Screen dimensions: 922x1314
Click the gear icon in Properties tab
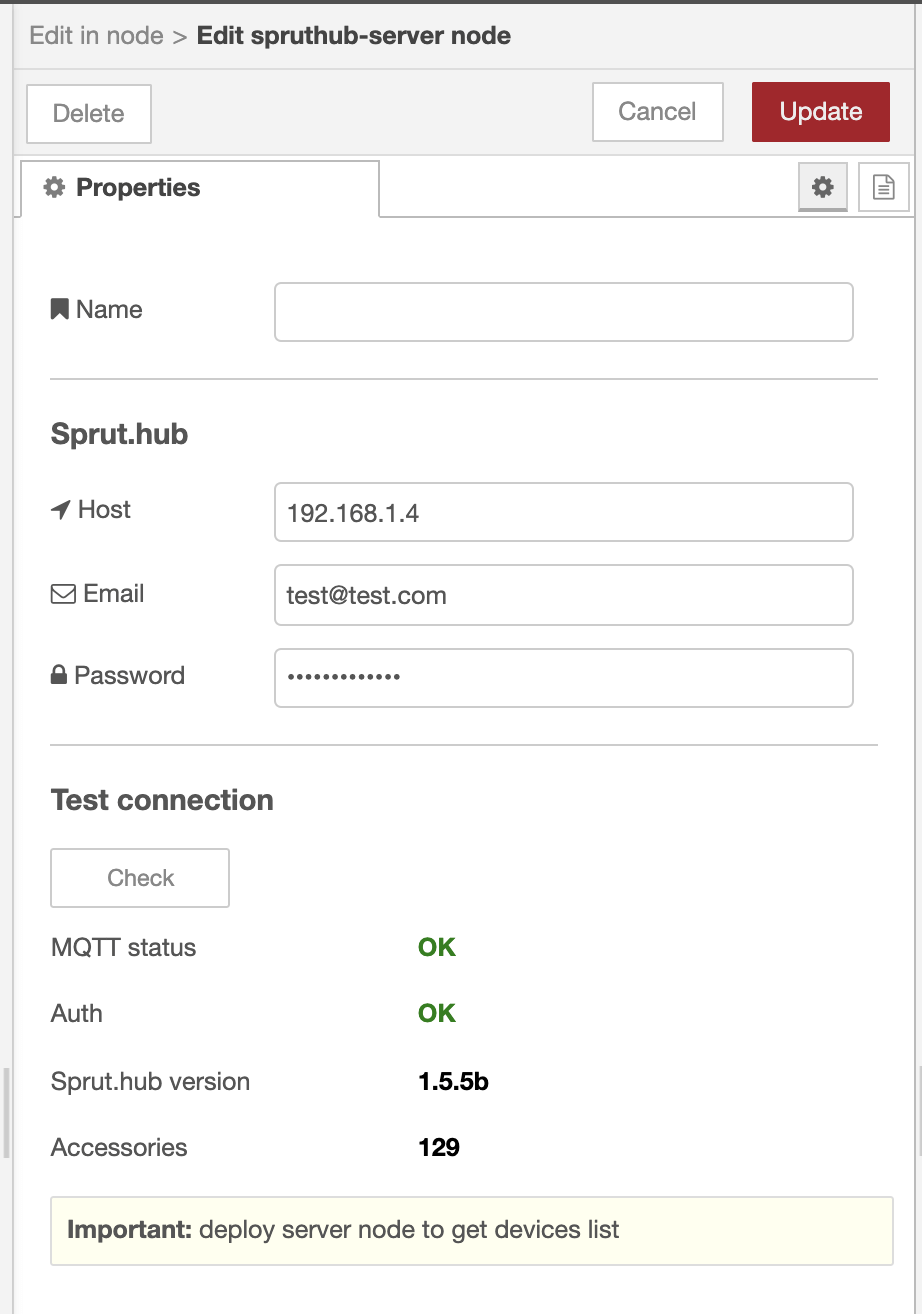(55, 187)
